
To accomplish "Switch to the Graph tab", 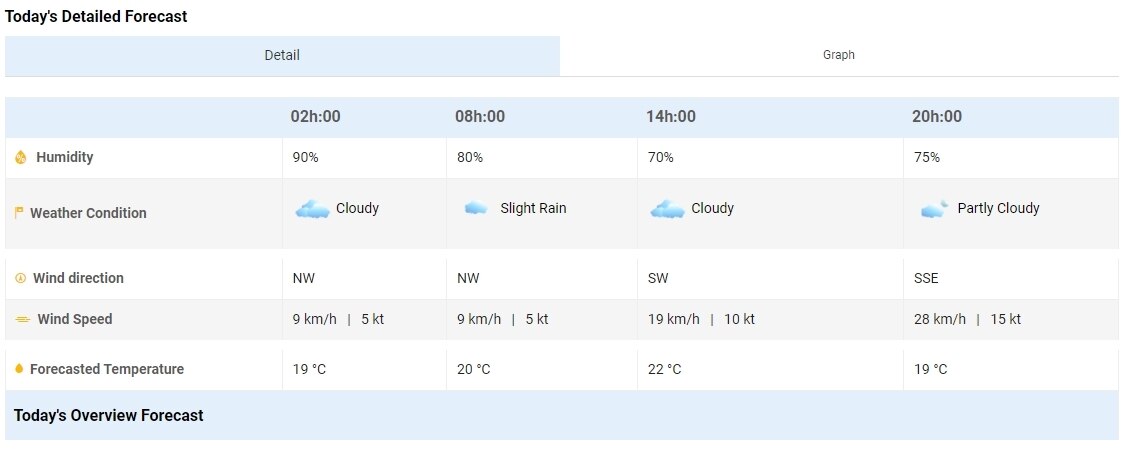I will (x=838, y=56).
